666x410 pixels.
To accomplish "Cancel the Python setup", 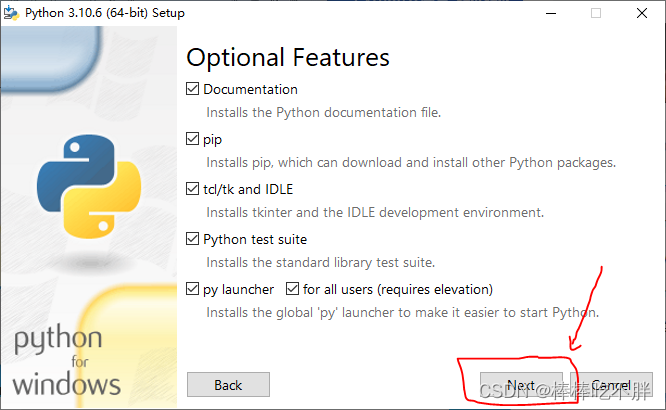I will tap(611, 385).
